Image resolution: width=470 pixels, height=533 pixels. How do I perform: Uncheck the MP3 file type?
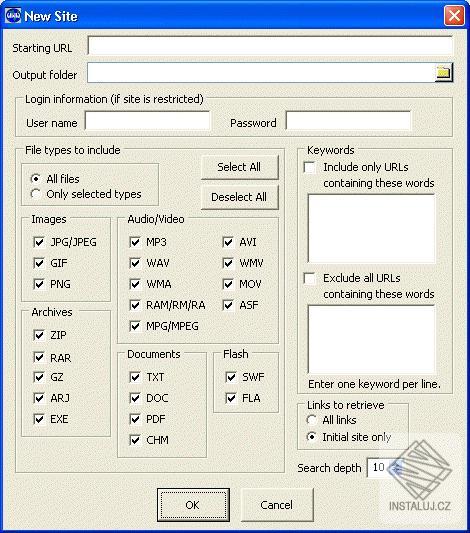(135, 242)
